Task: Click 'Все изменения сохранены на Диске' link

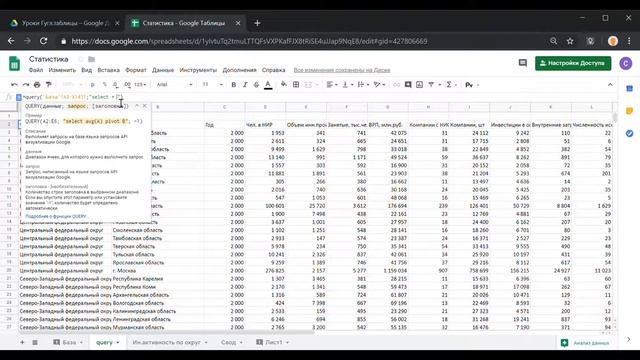Action: (x=342, y=70)
